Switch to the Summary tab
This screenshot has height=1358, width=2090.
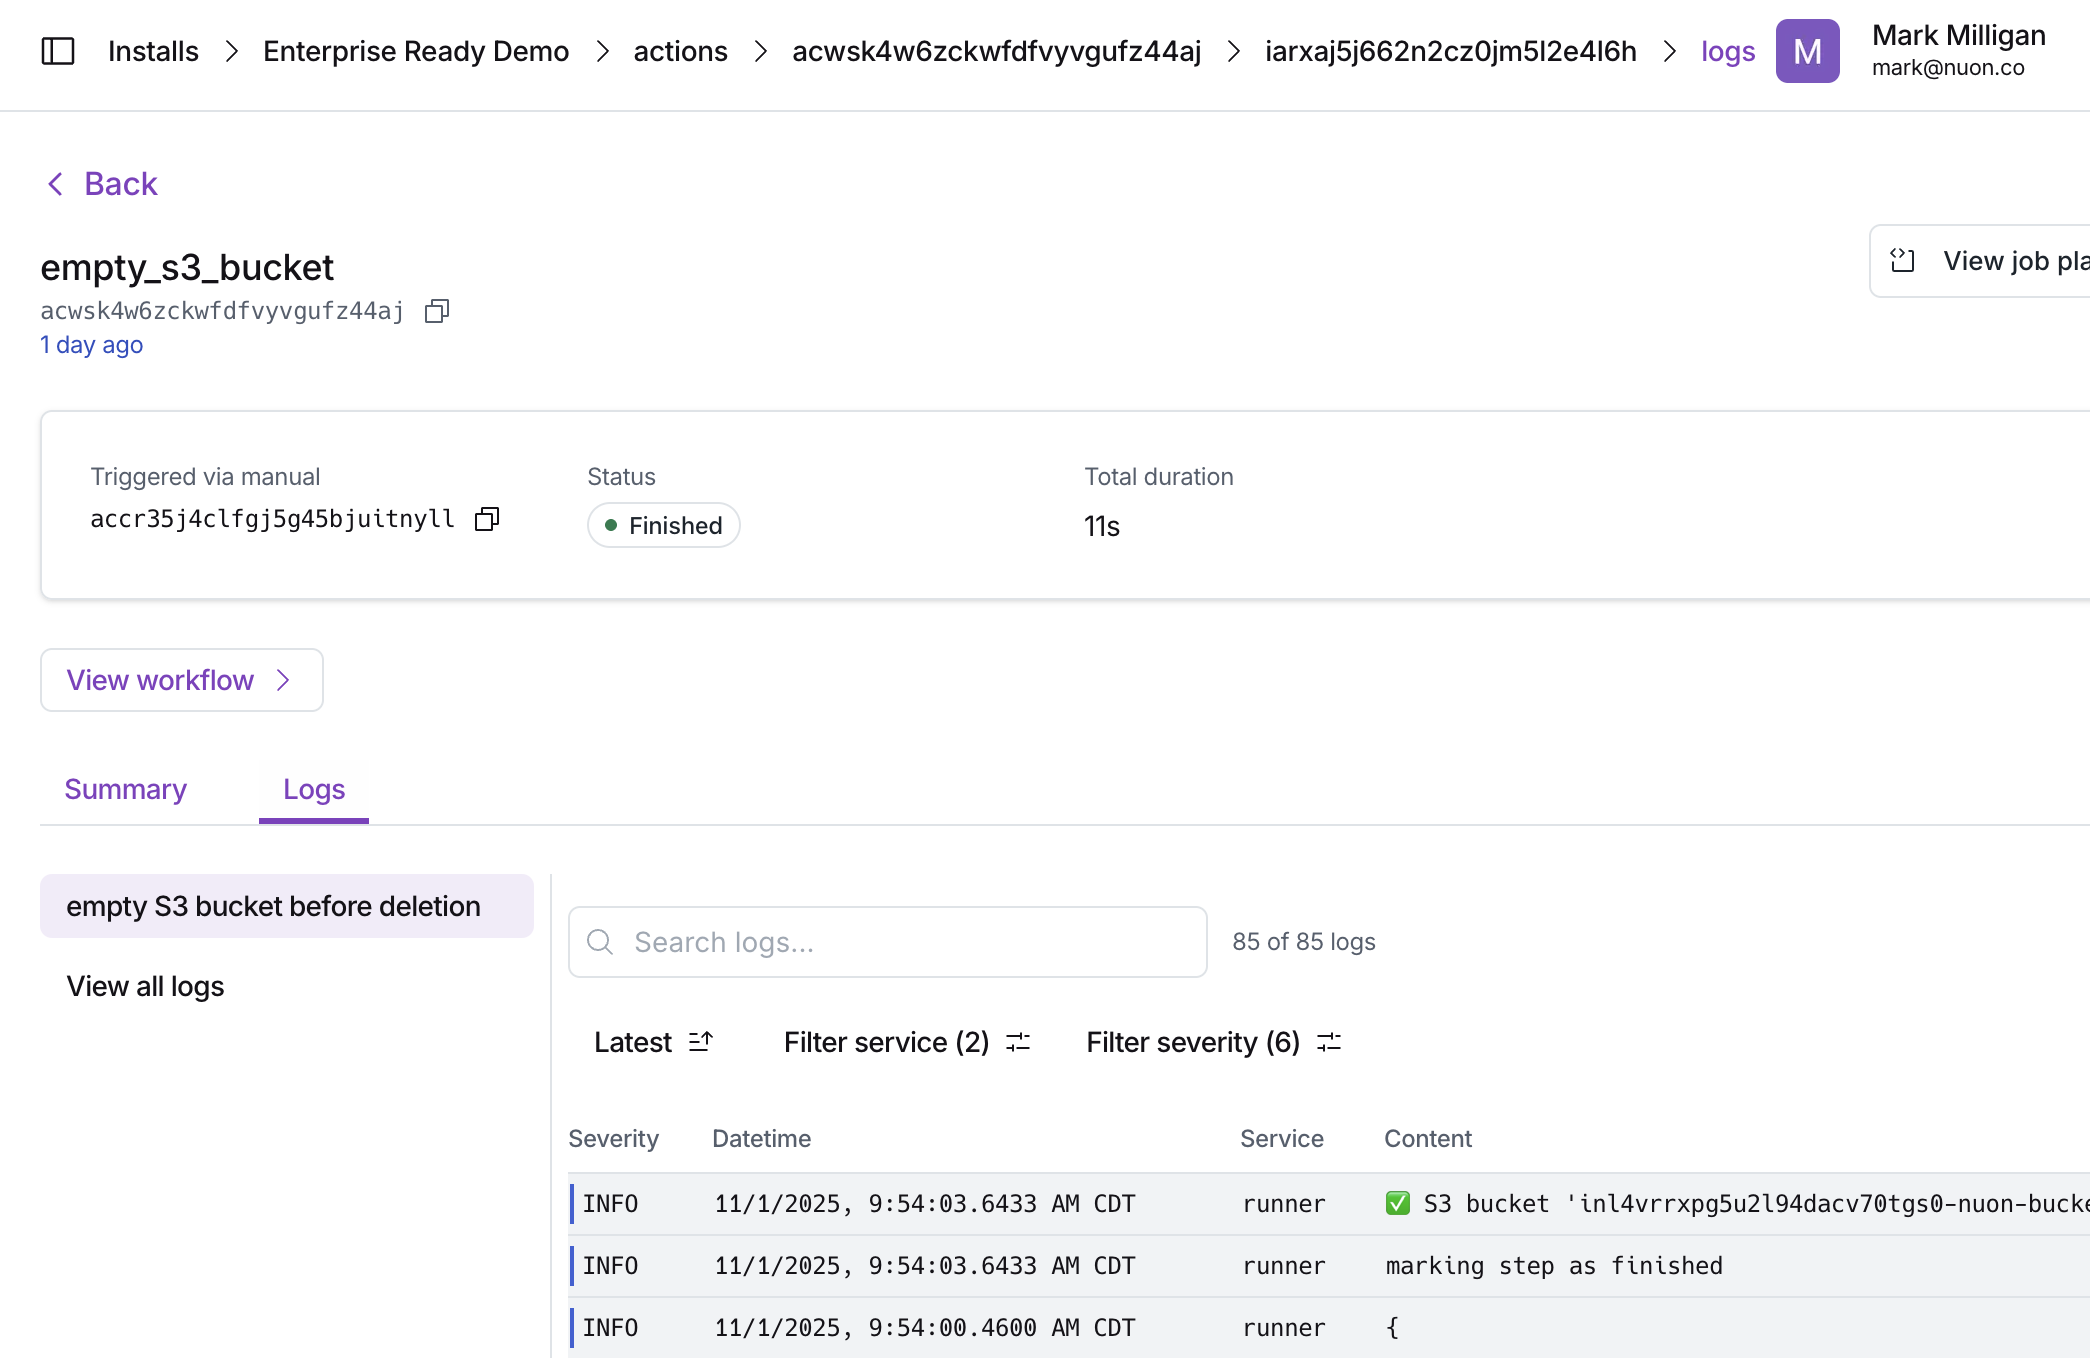click(124, 789)
